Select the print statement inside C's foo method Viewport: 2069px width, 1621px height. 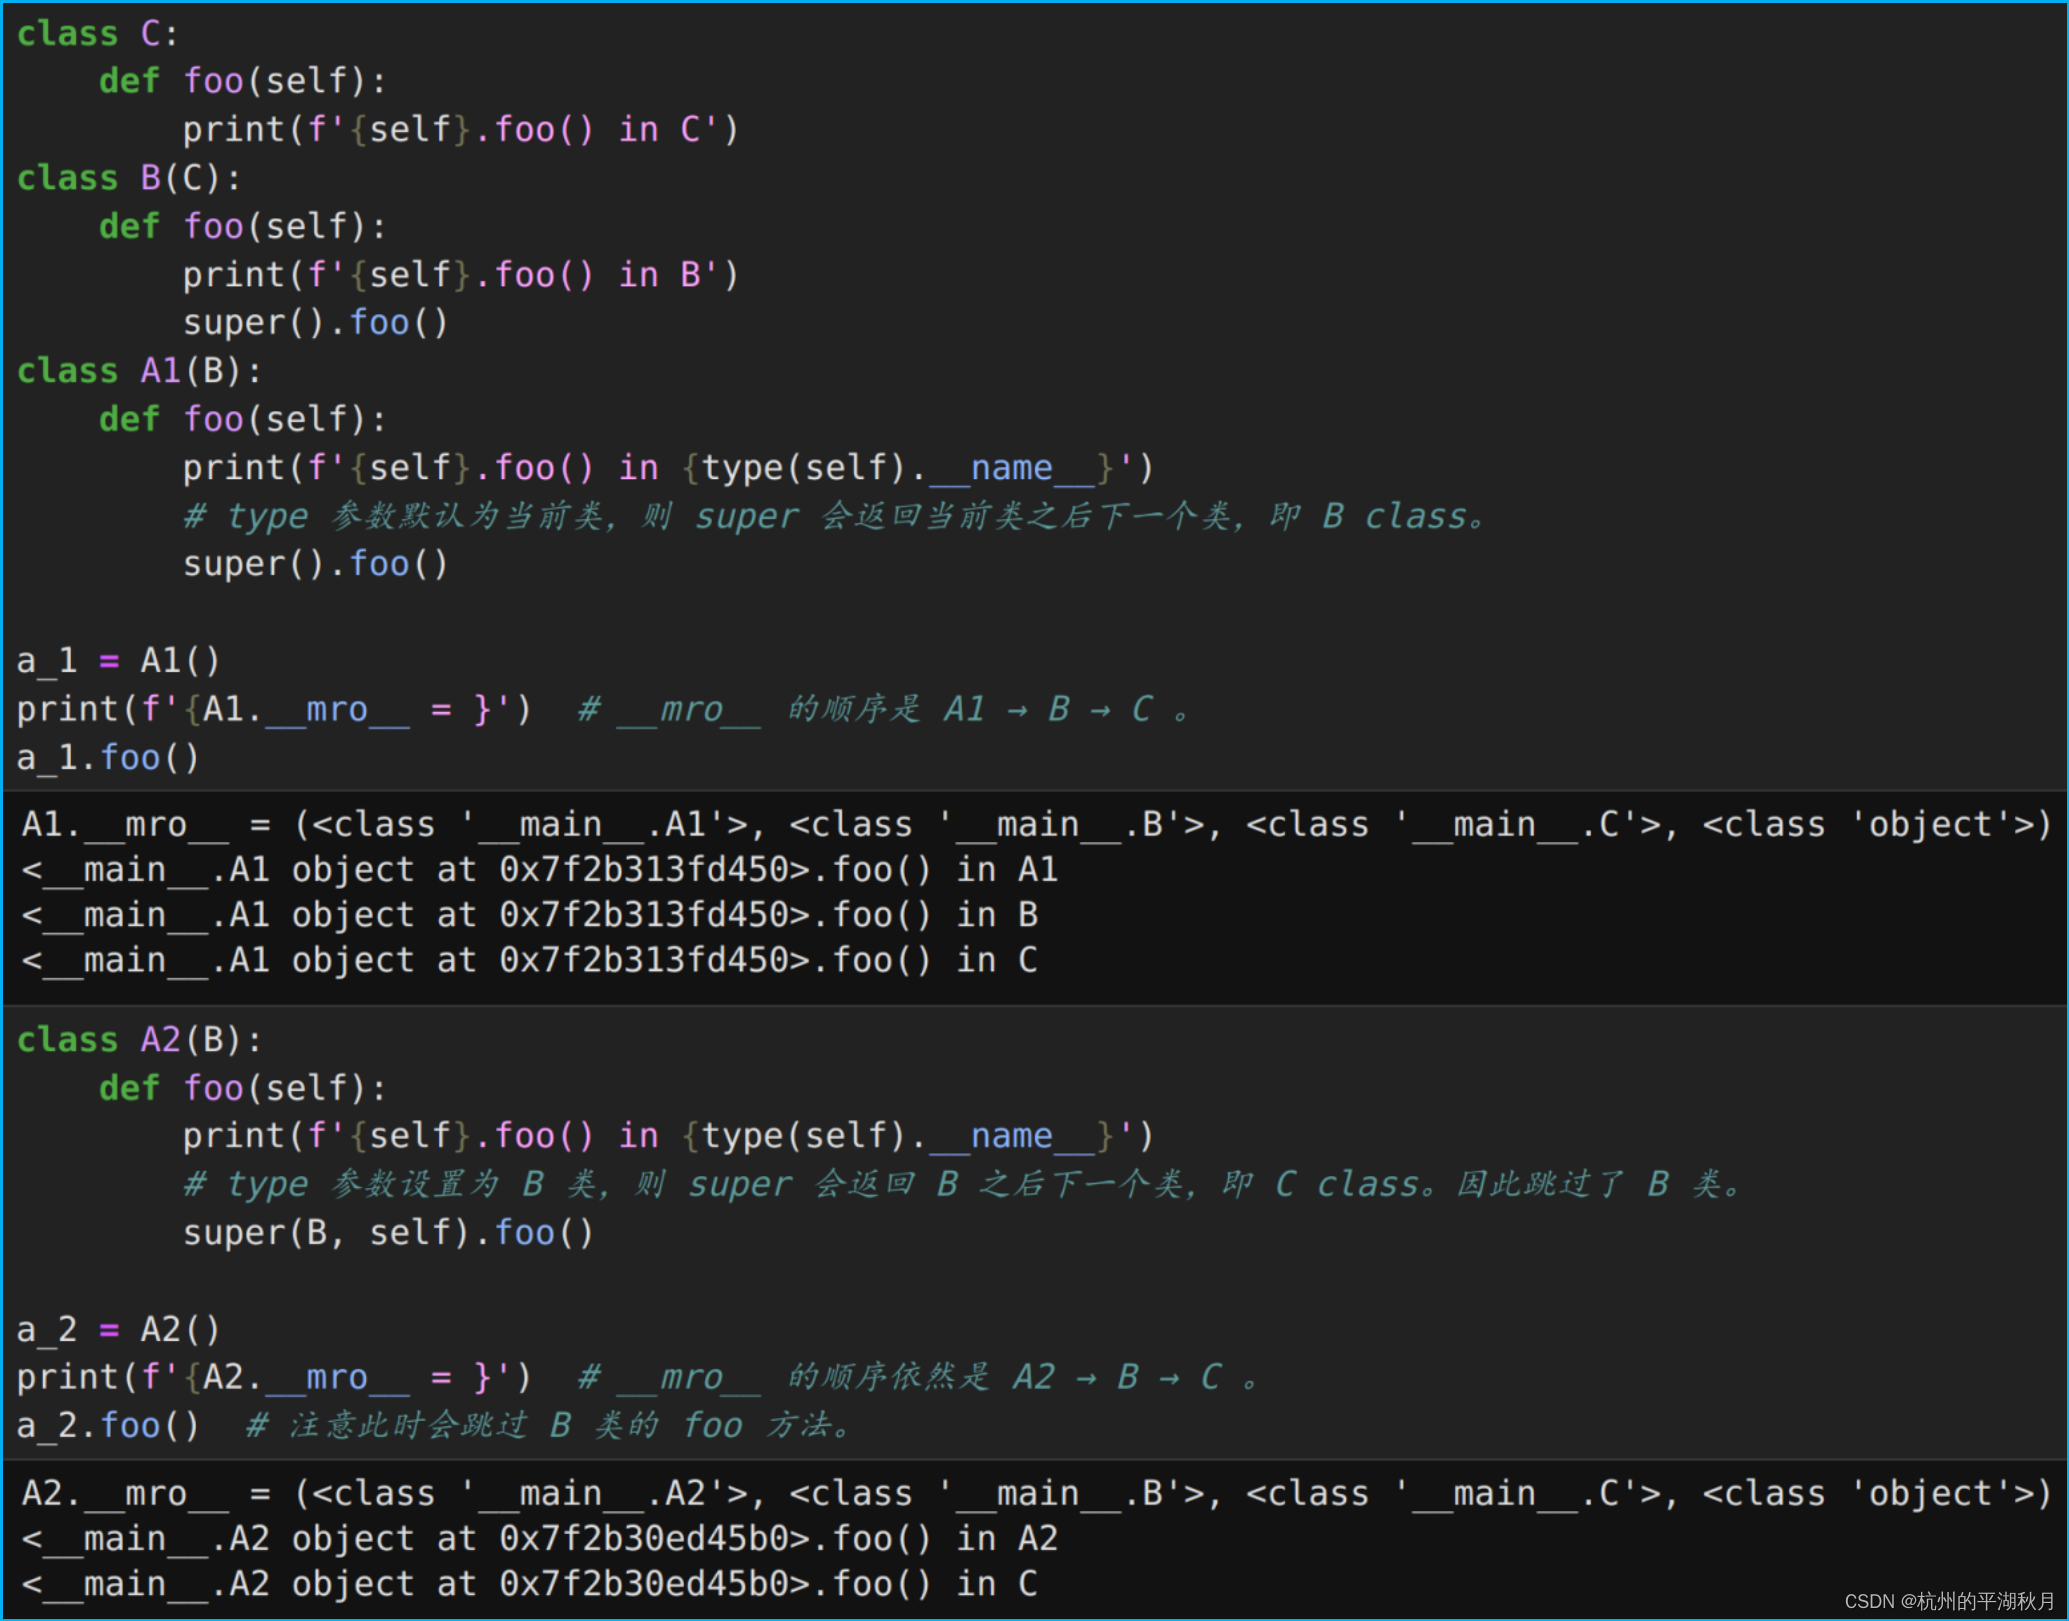click(460, 128)
